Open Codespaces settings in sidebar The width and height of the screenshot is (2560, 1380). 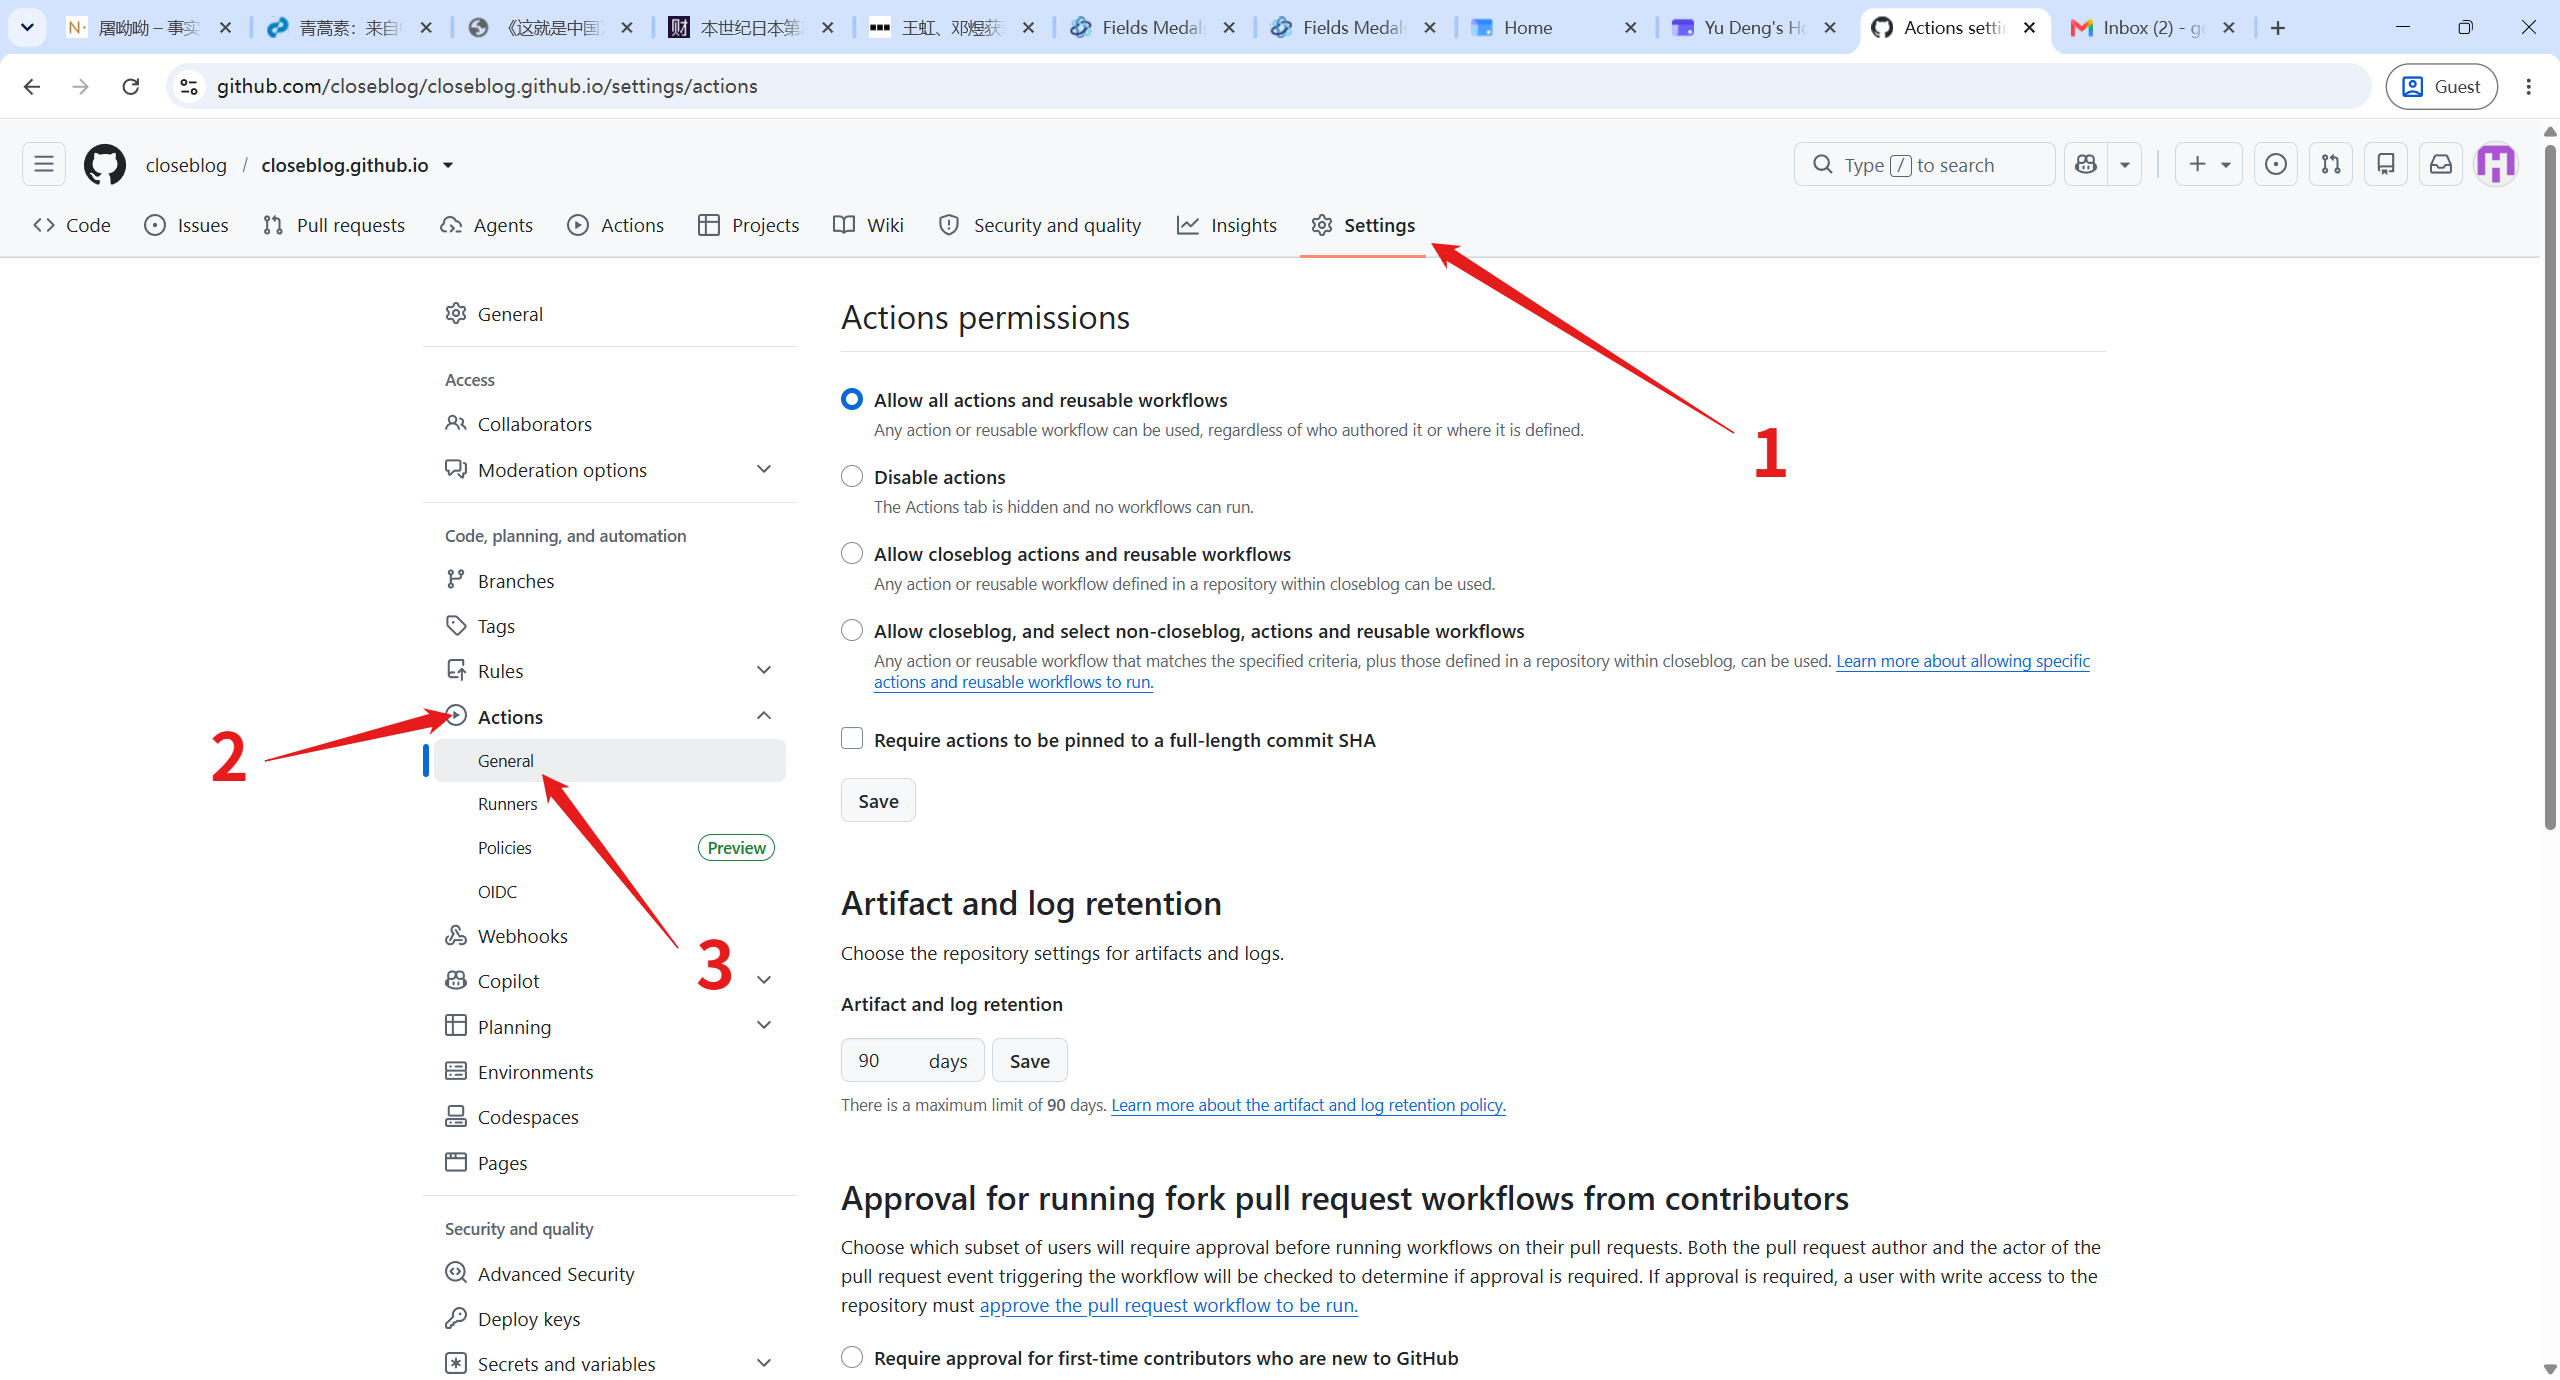coord(610,1117)
